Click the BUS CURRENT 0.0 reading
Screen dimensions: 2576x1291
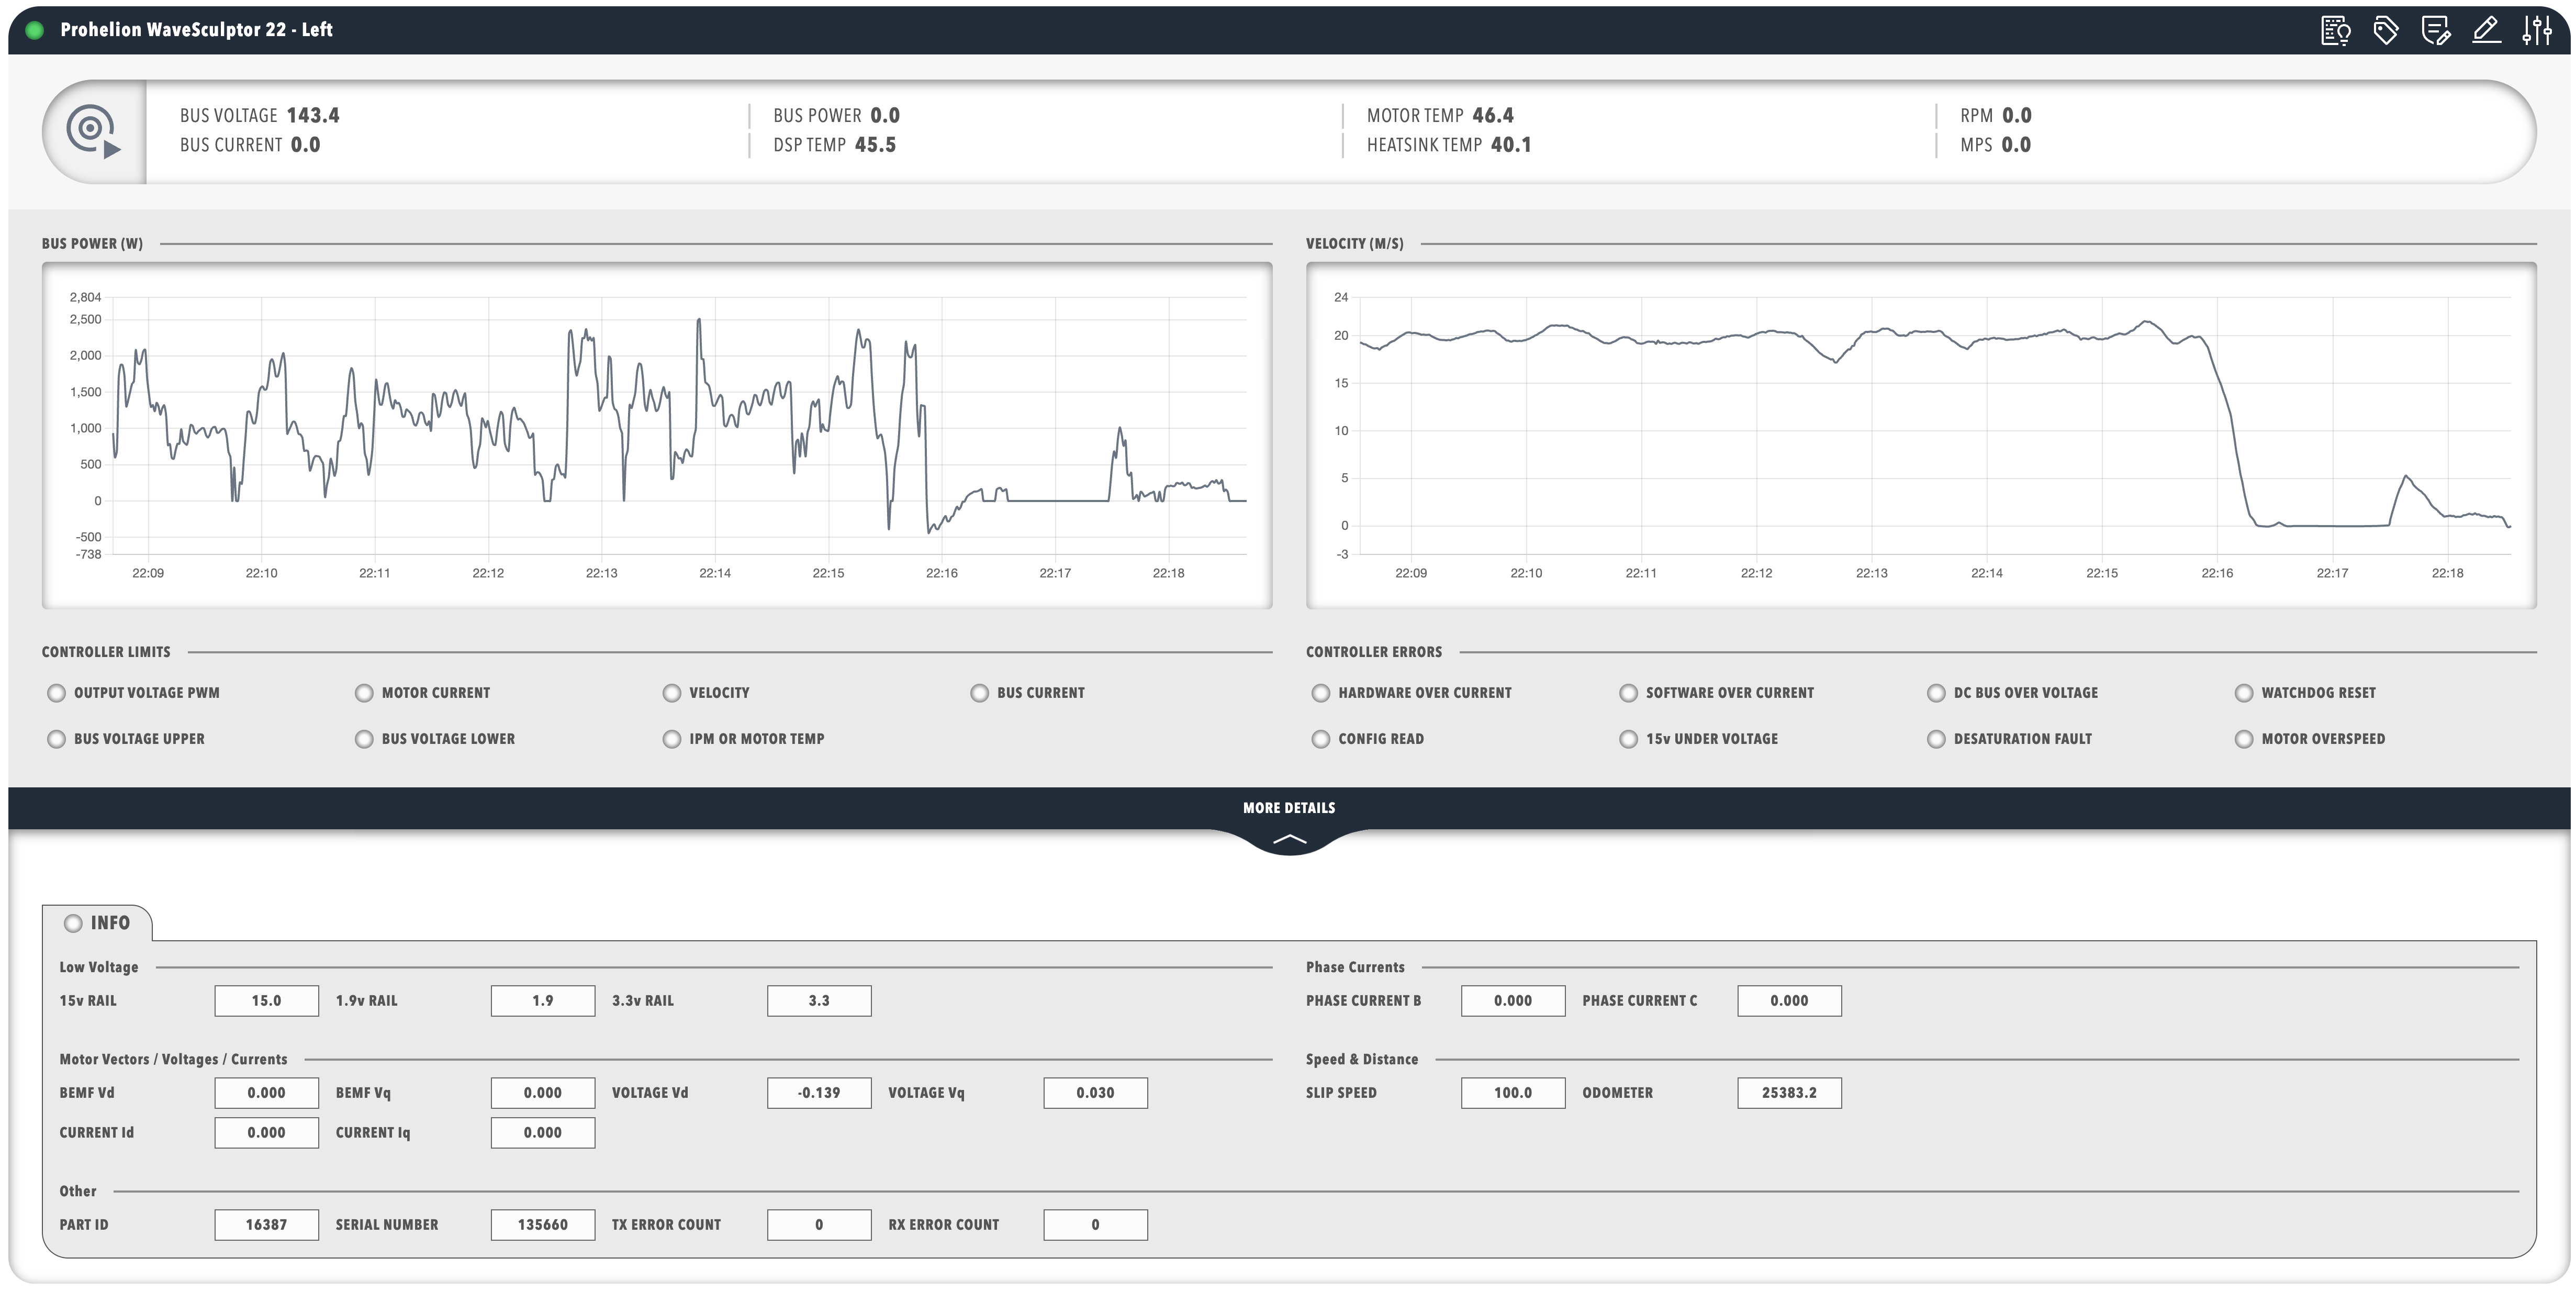(x=250, y=145)
